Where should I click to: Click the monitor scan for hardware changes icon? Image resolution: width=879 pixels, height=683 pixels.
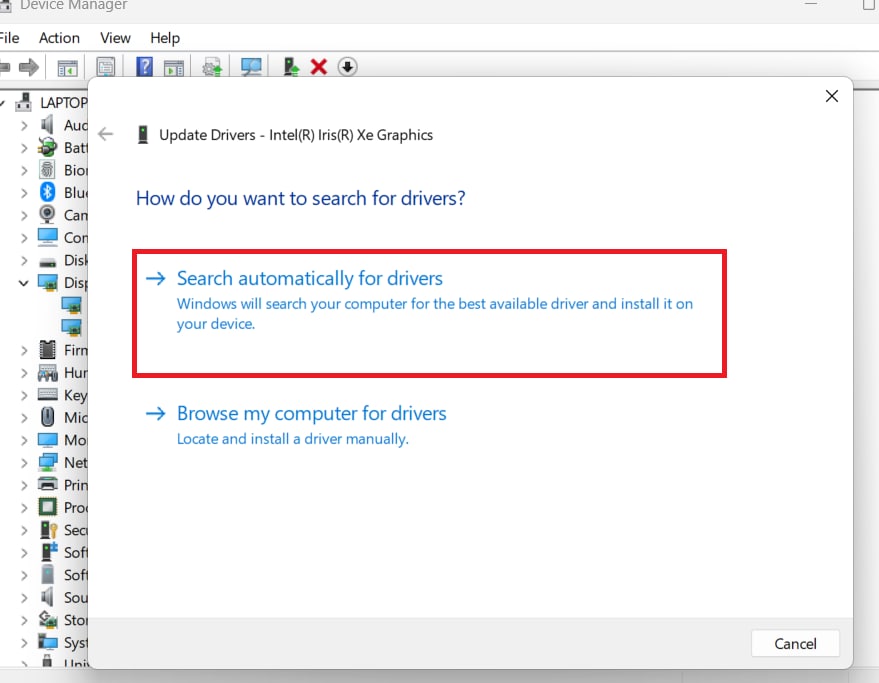(x=251, y=67)
